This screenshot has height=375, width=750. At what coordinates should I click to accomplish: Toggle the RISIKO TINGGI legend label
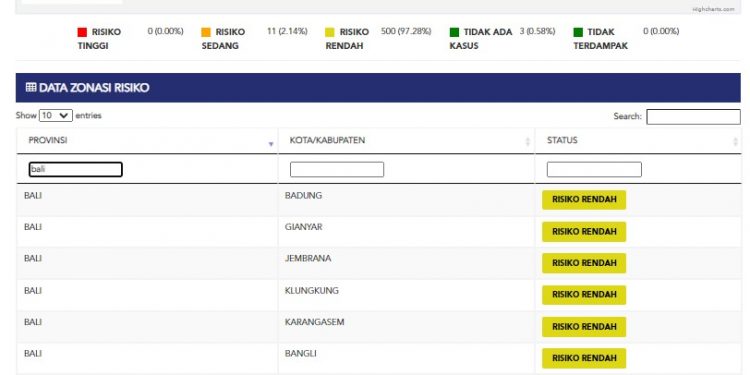99,39
